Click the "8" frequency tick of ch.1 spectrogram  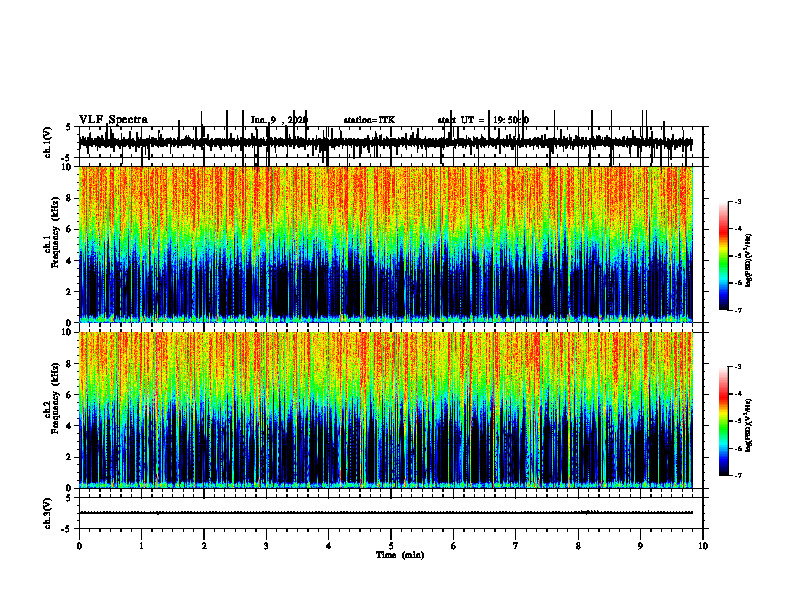click(70, 198)
